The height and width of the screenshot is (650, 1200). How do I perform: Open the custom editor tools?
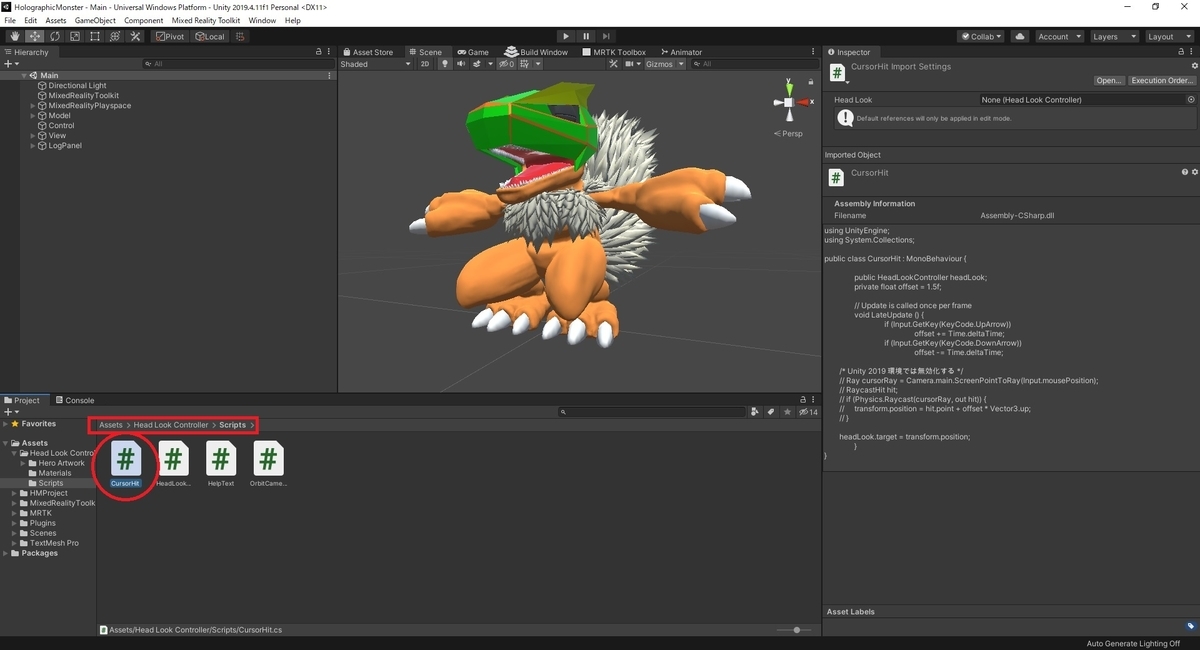[134, 36]
